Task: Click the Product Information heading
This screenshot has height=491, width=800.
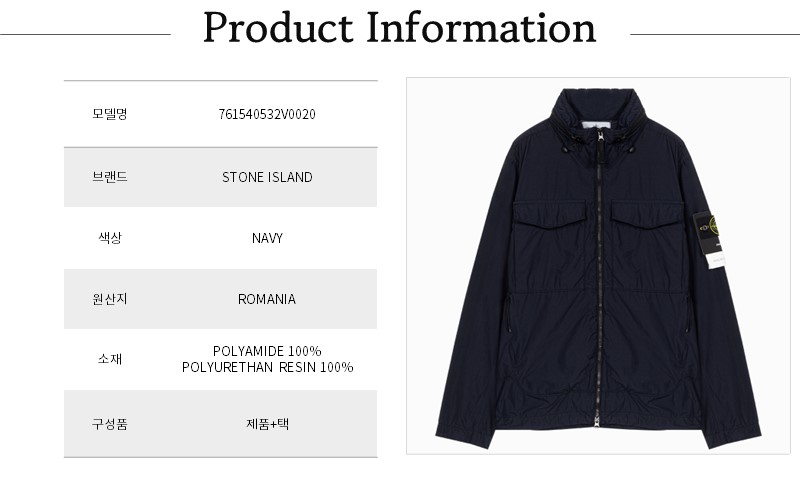Action: pos(400,30)
